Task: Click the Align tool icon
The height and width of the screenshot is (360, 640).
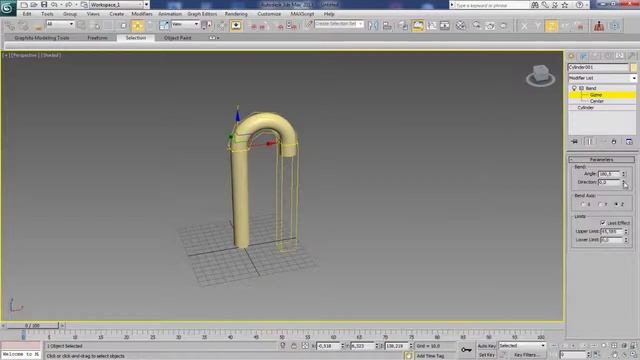Action: pyautogui.click(x=387, y=26)
